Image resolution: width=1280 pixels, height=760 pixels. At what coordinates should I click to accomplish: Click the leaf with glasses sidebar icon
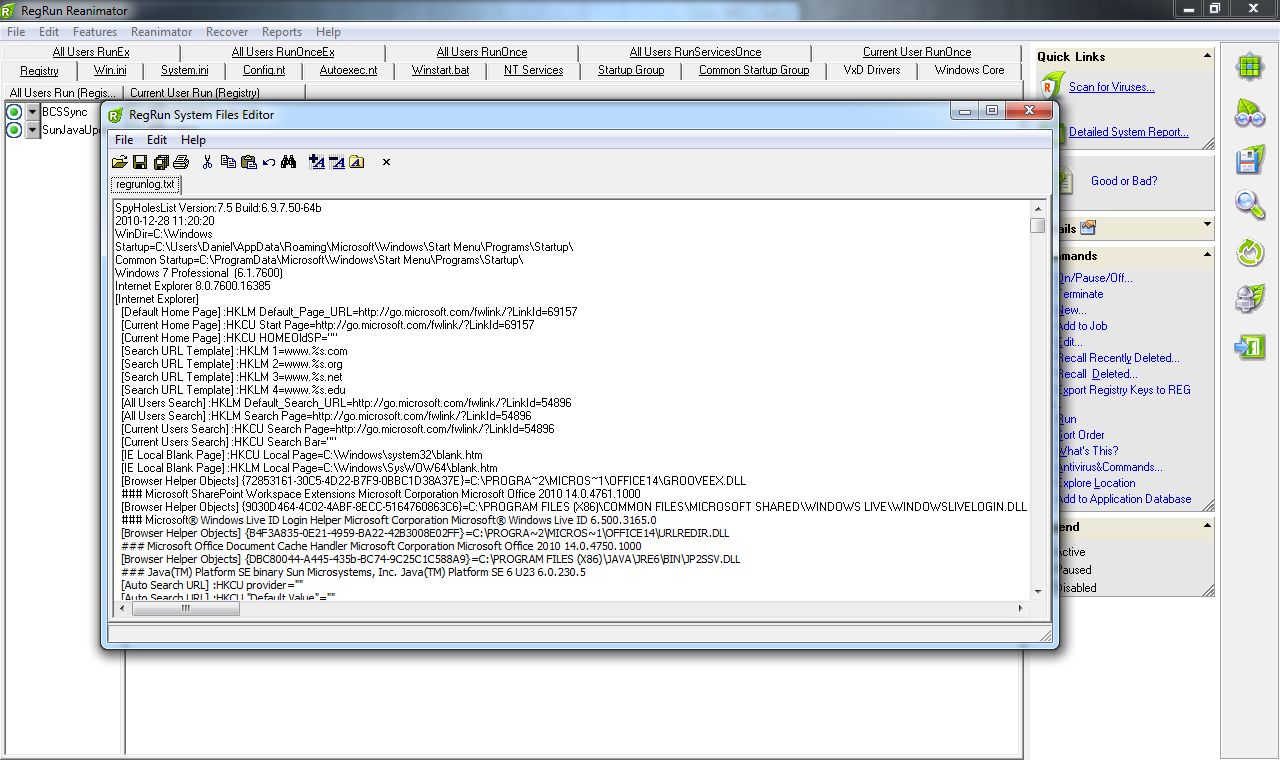click(x=1249, y=112)
